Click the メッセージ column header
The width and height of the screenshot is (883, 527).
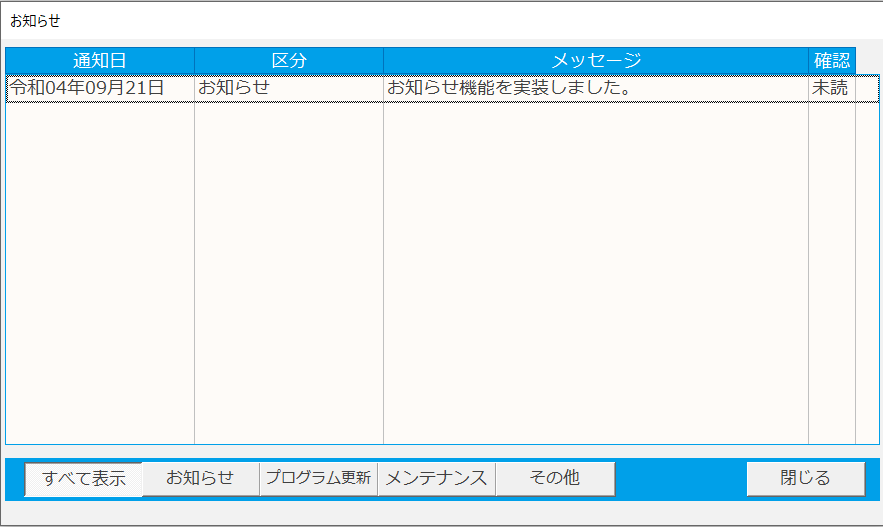click(596, 60)
